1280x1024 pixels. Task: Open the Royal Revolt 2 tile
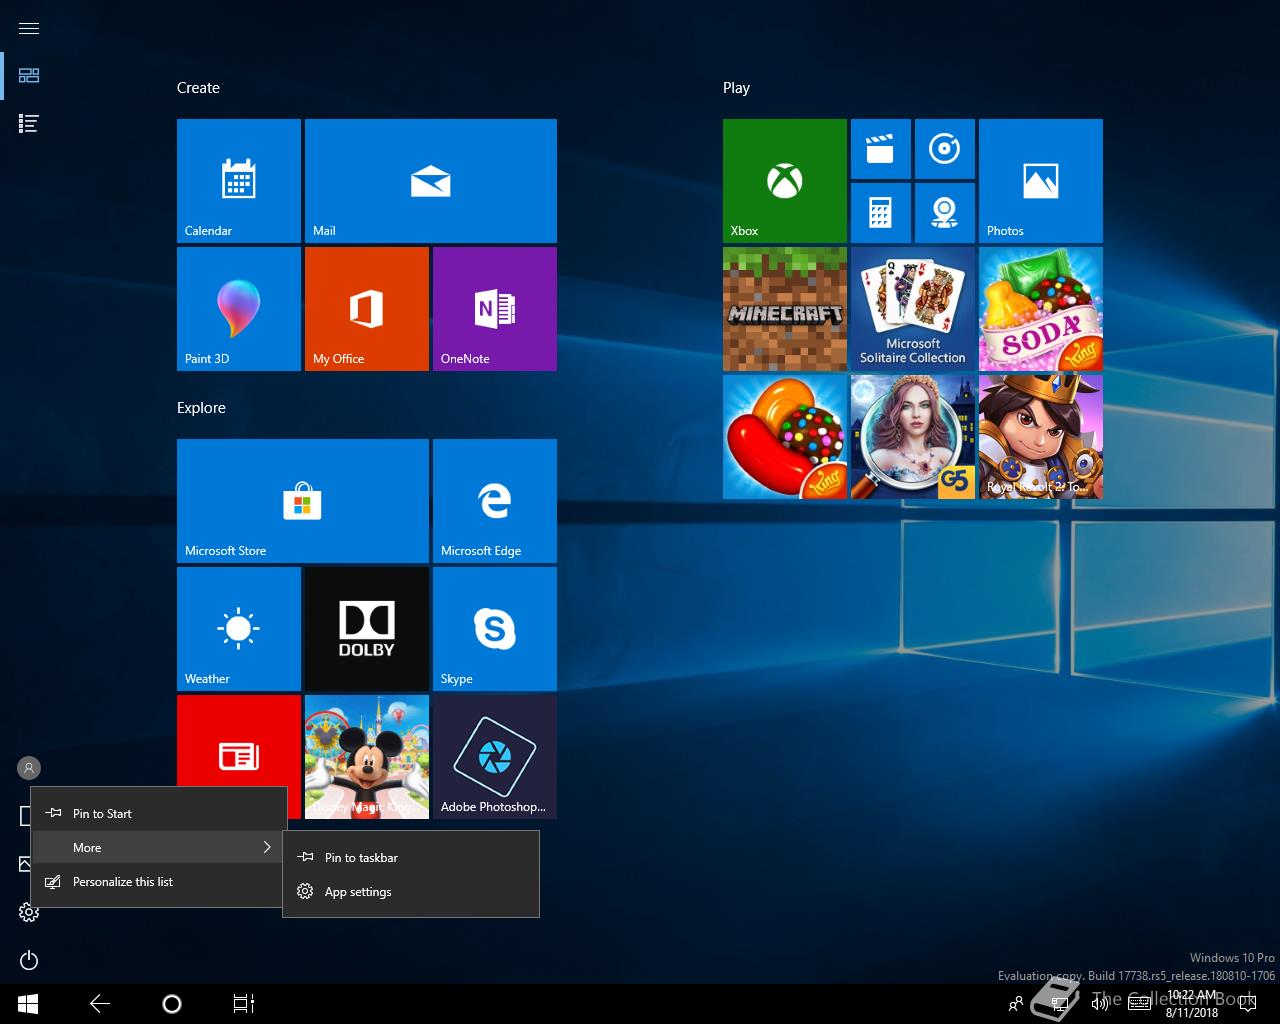click(1041, 437)
